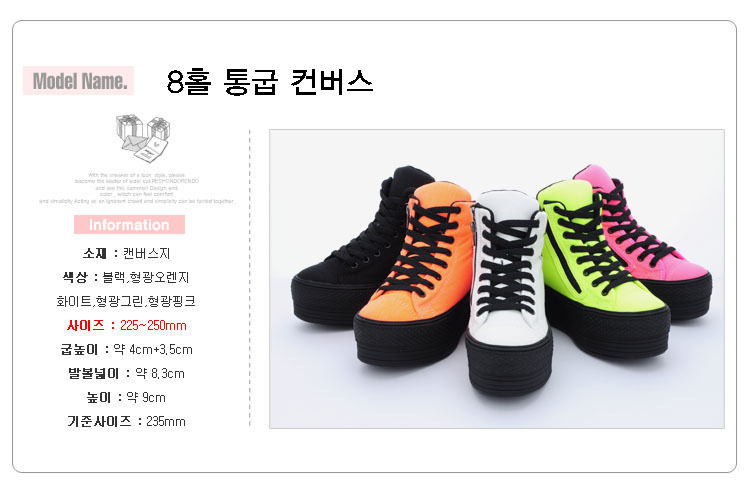Click the black stripe on the green sneaker

[x=563, y=248]
